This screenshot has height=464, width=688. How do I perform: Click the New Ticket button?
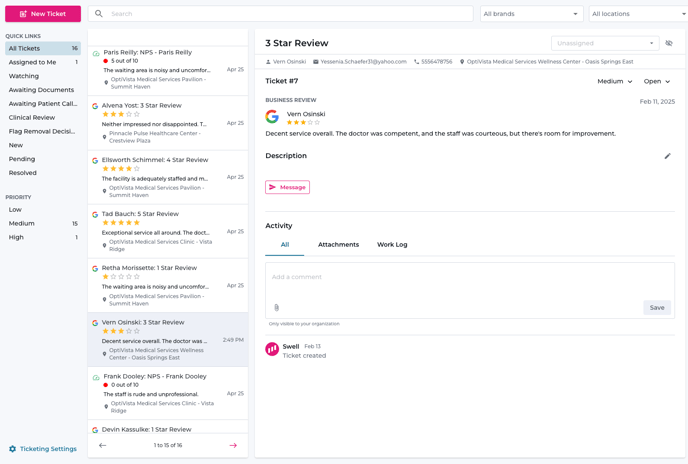click(x=43, y=14)
